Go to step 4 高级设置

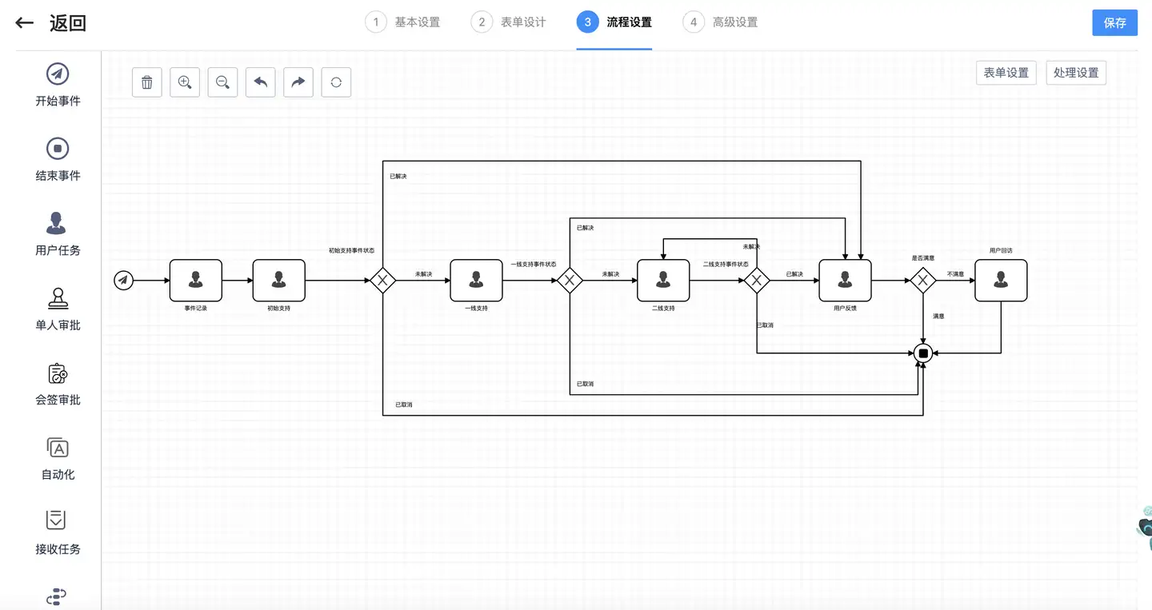coord(720,22)
